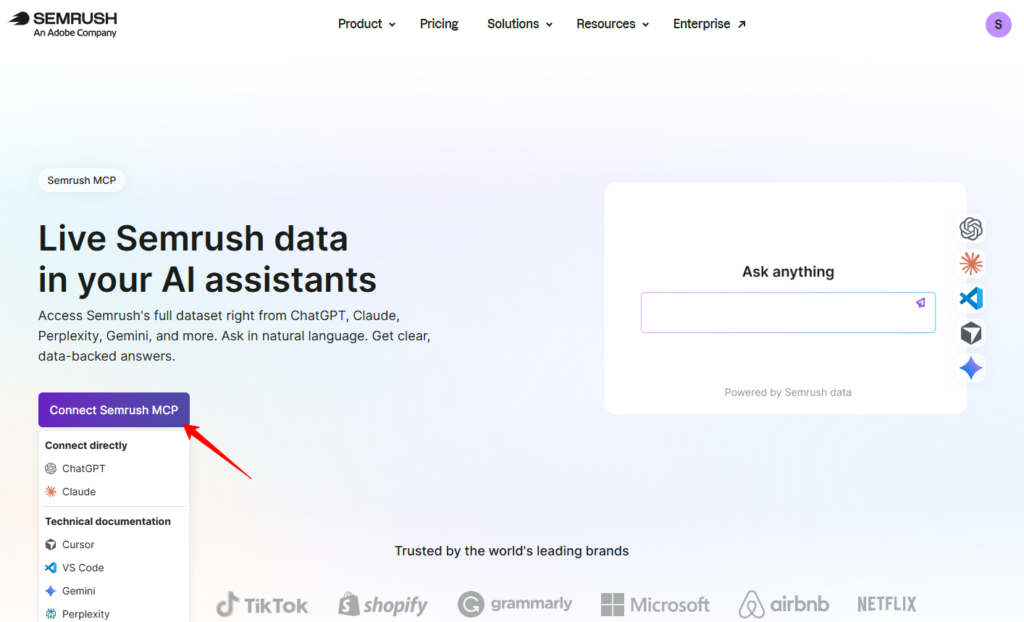Click the 'Powered by Semrush data' text
1024x622 pixels.
pos(788,393)
